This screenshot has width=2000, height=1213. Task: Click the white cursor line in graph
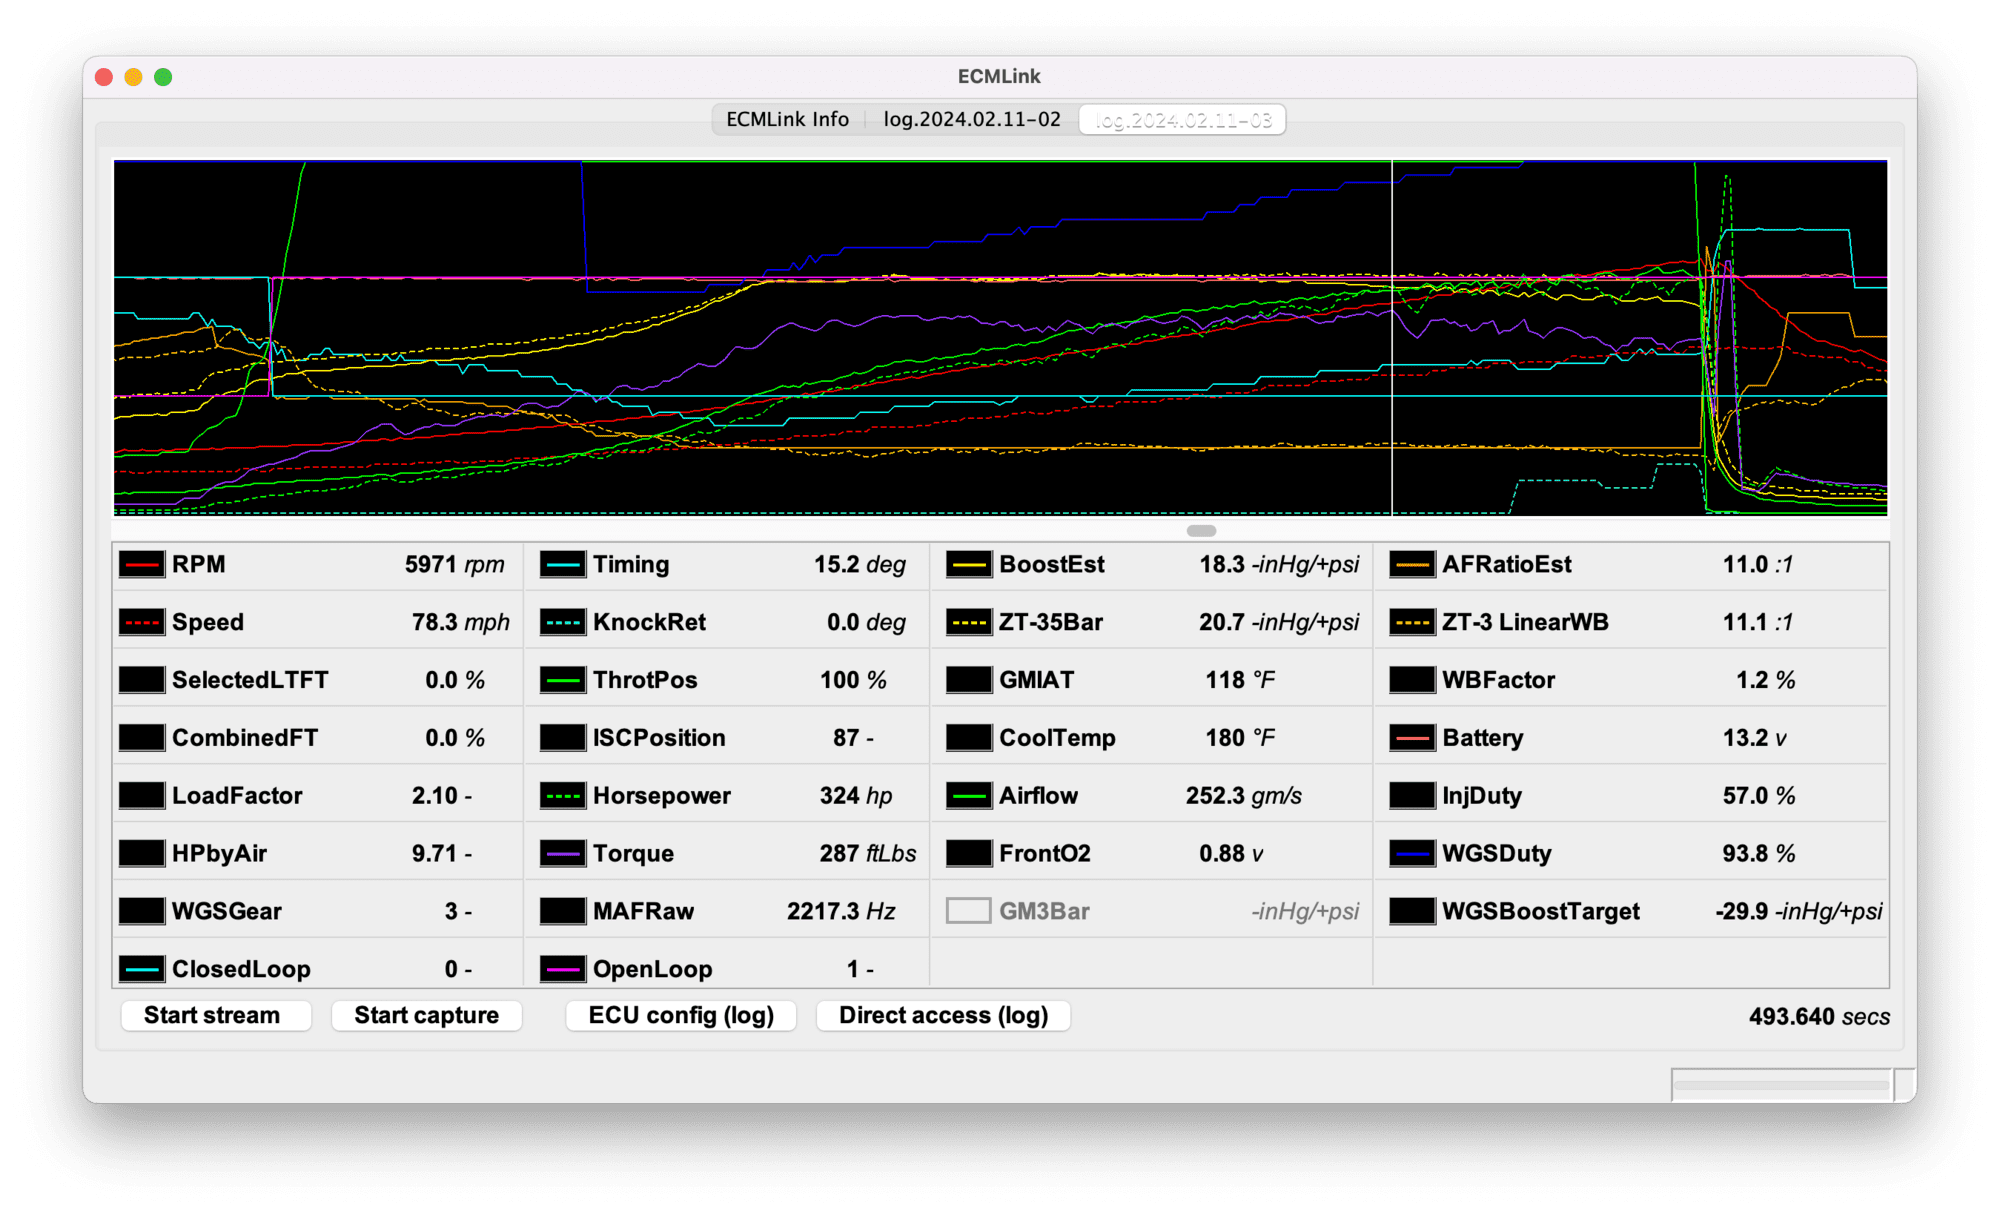(1392, 338)
